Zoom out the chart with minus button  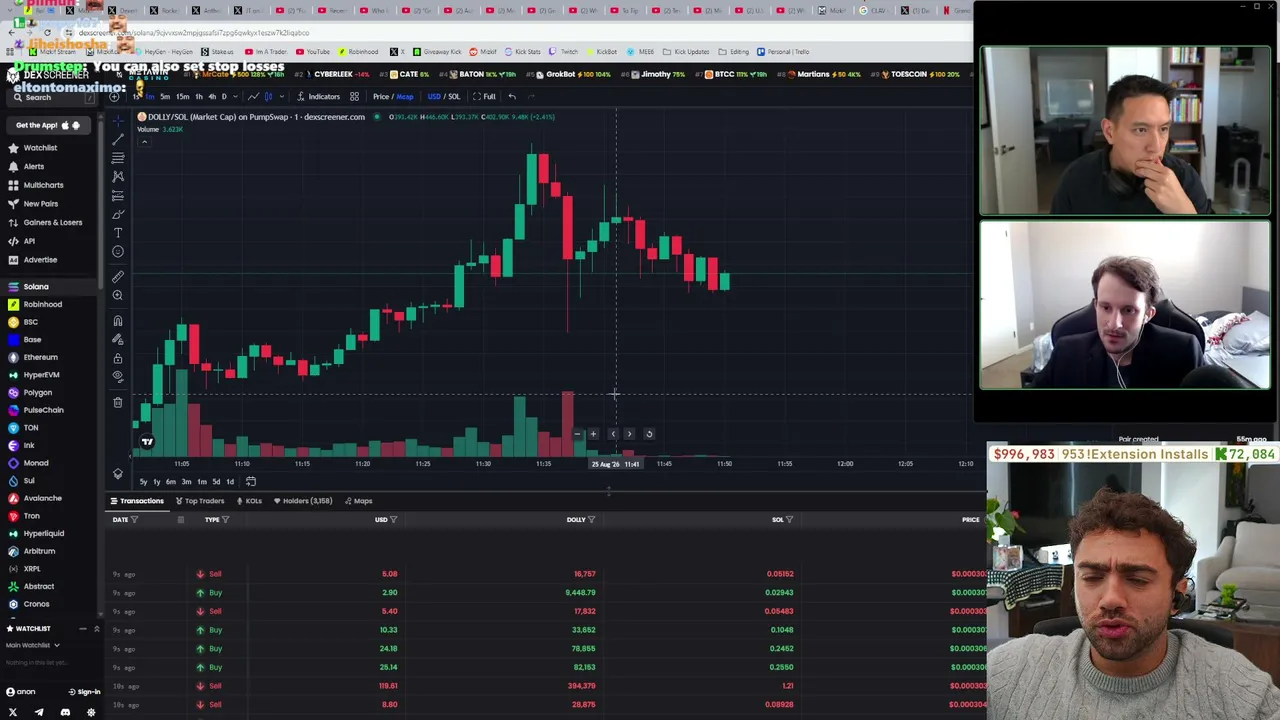pos(575,434)
